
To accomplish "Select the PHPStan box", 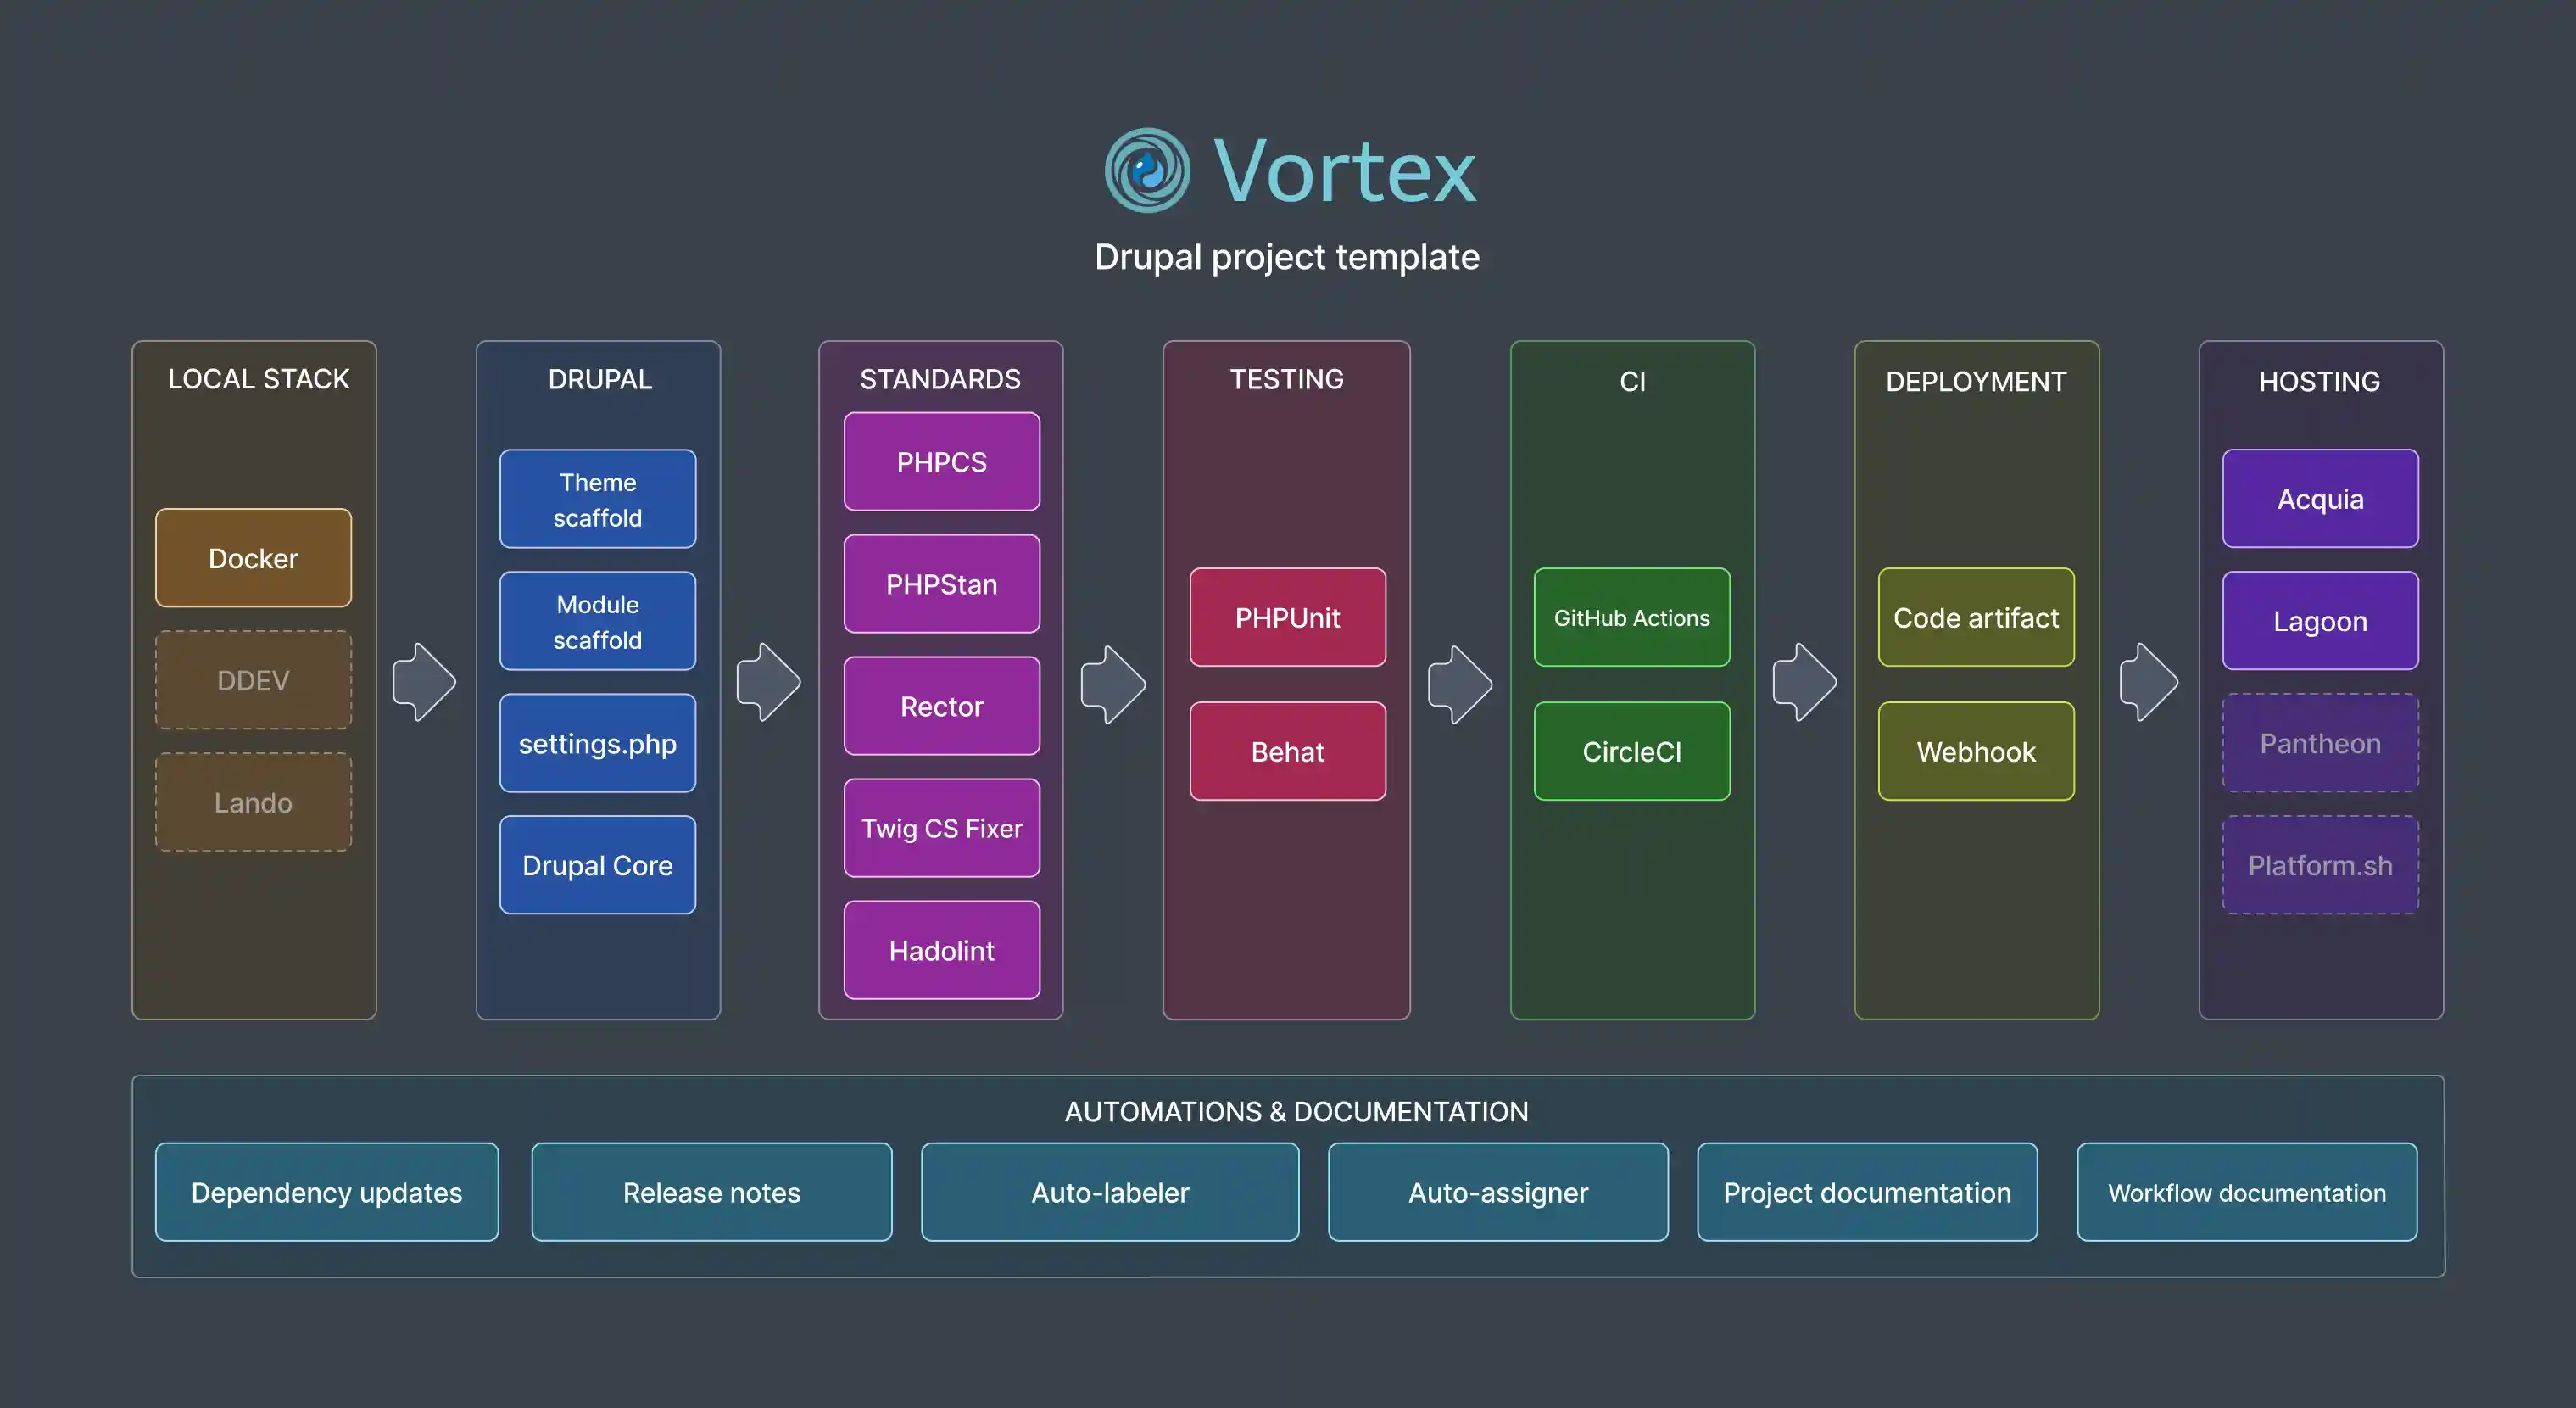I will pyautogui.click(x=942, y=584).
